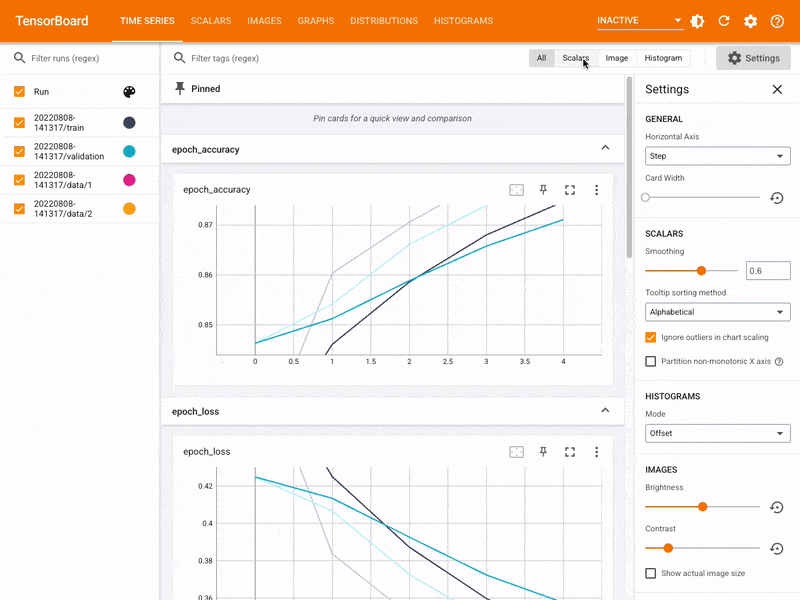The height and width of the screenshot is (600, 800).
Task: Reload data with the refresh icon
Action: tap(724, 21)
